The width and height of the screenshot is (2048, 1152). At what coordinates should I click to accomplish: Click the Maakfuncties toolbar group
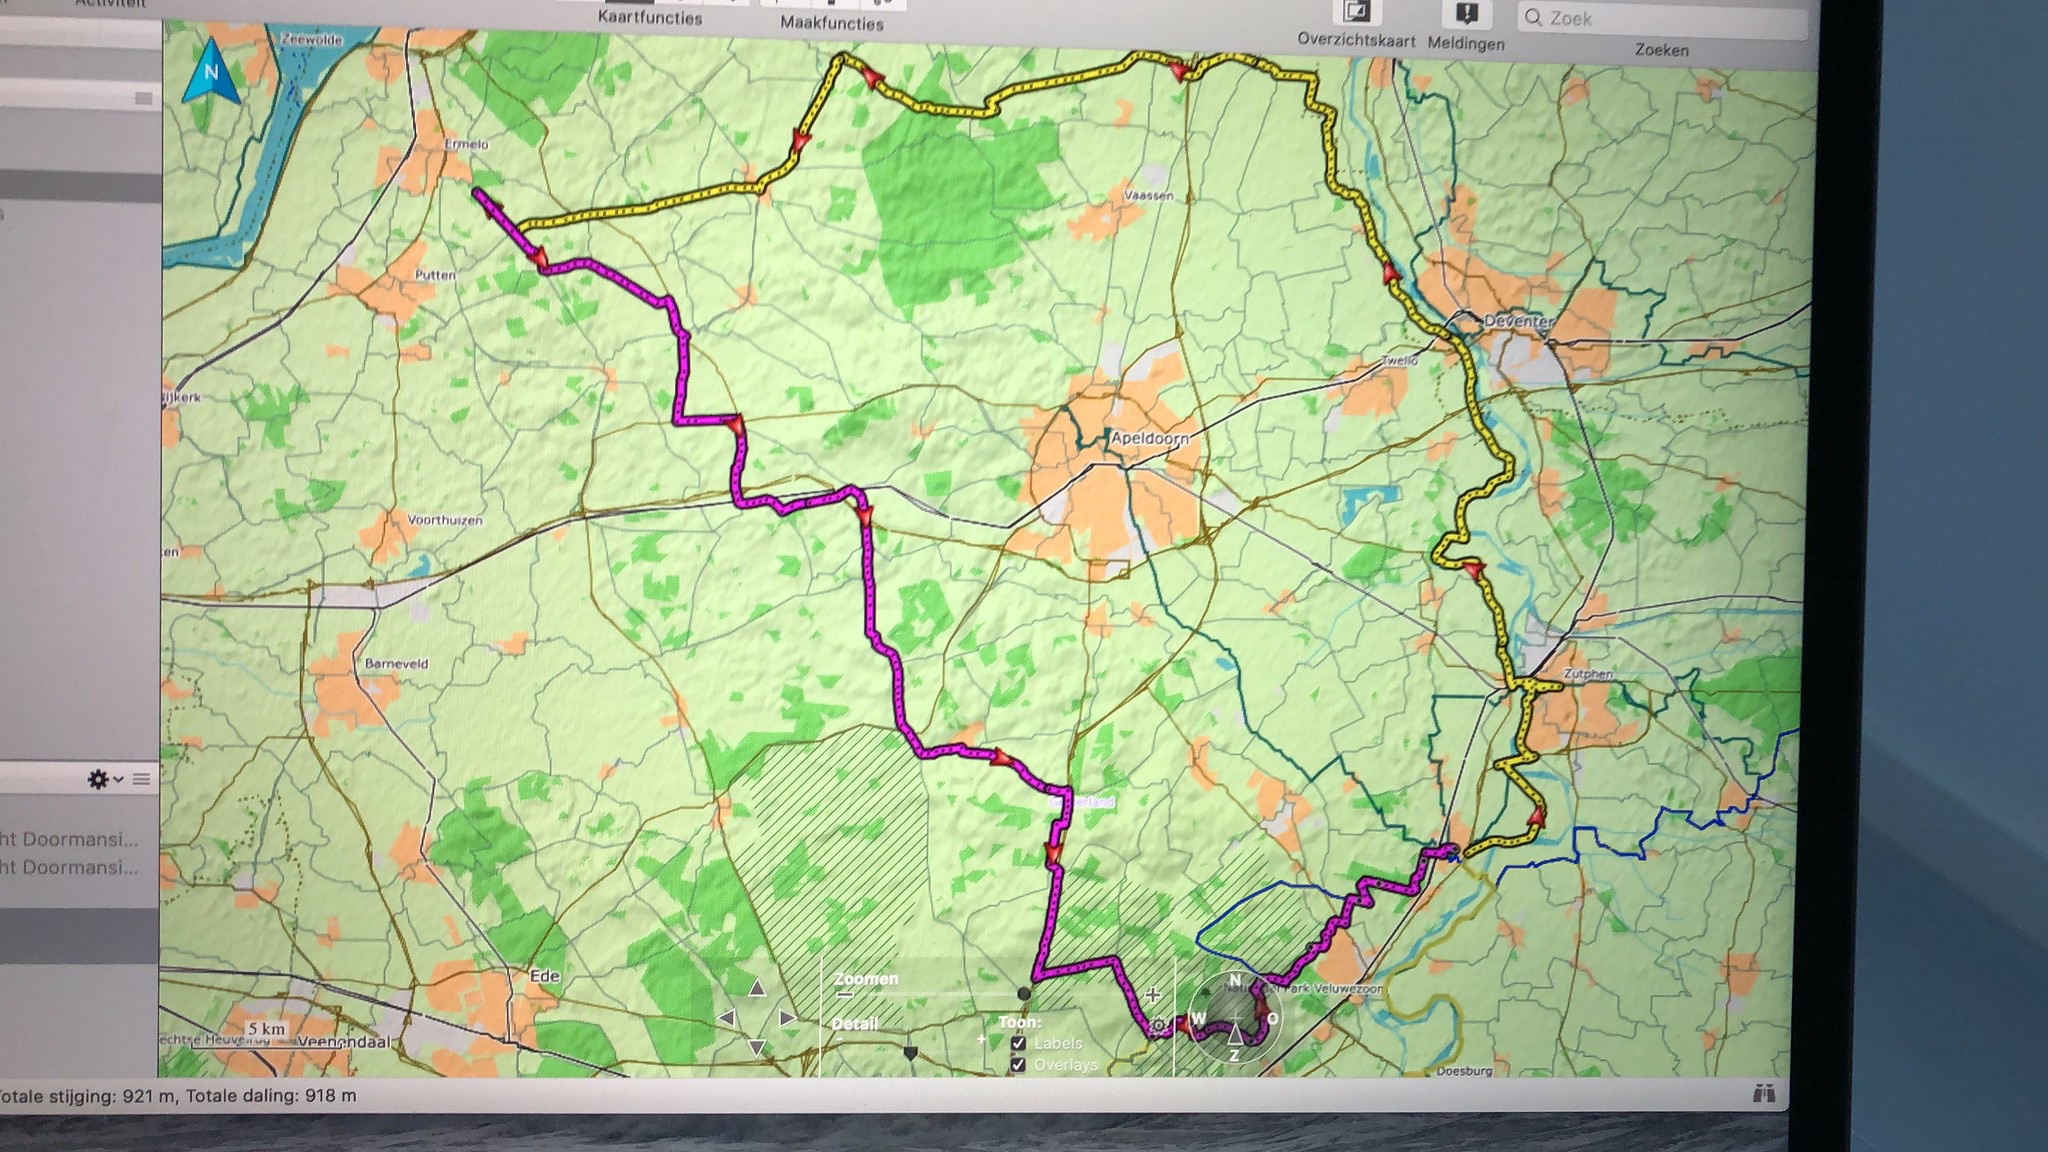[x=832, y=22]
